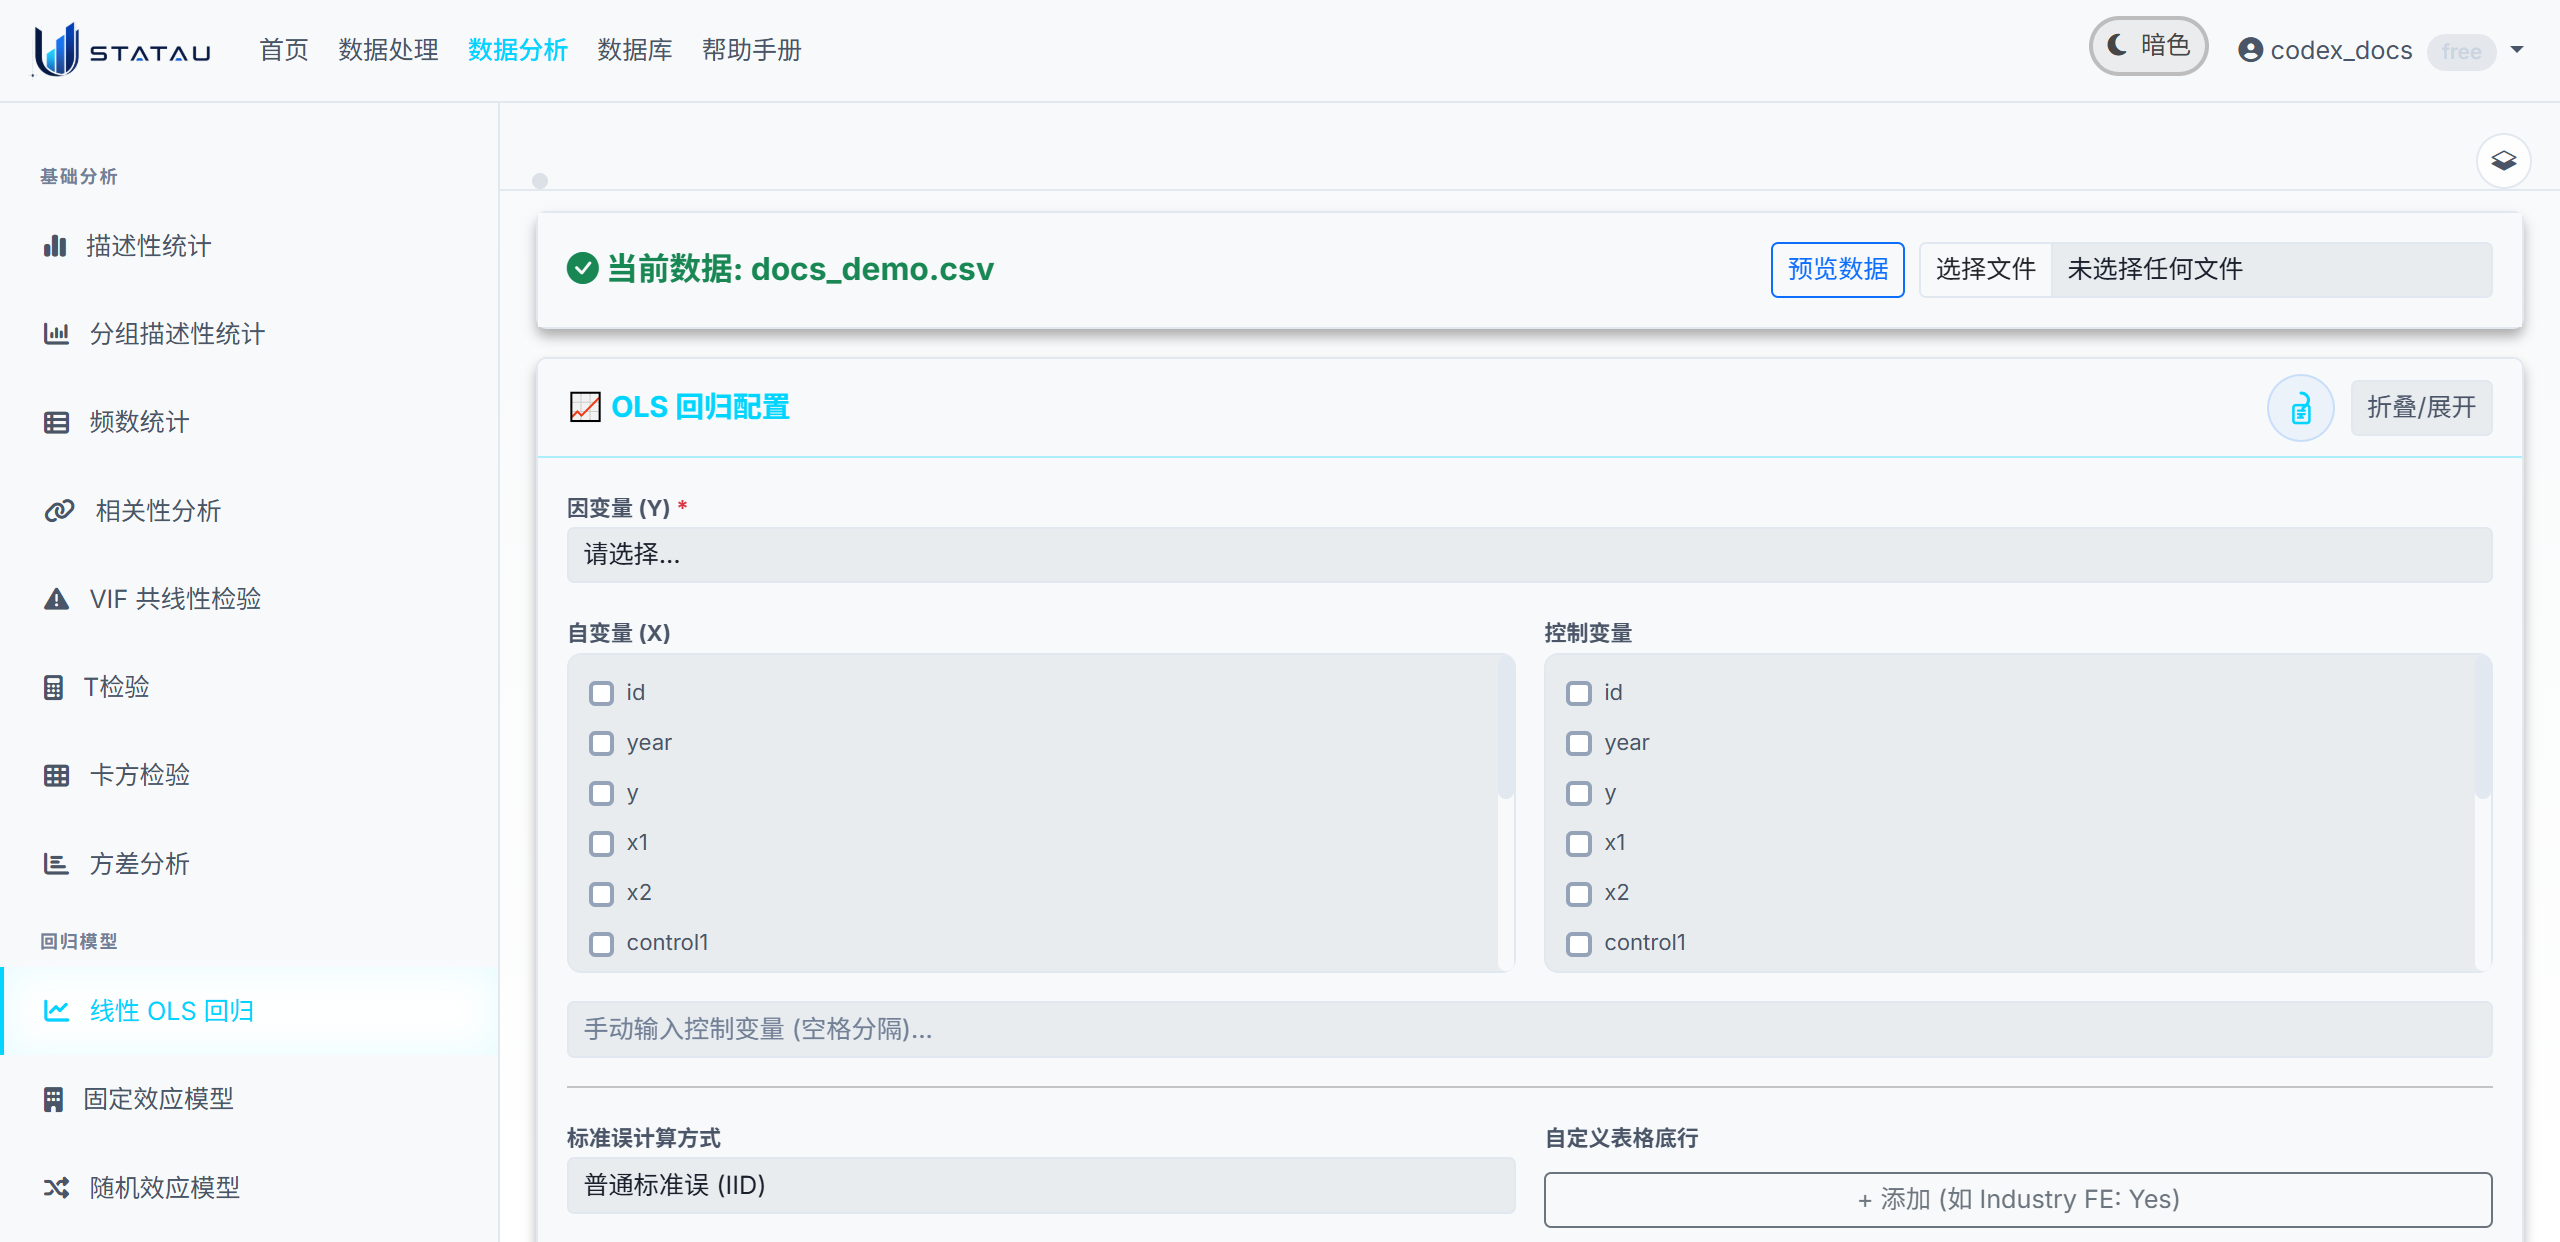Click the layers icon at top right
This screenshot has width=2560, height=1242.
(2504, 161)
